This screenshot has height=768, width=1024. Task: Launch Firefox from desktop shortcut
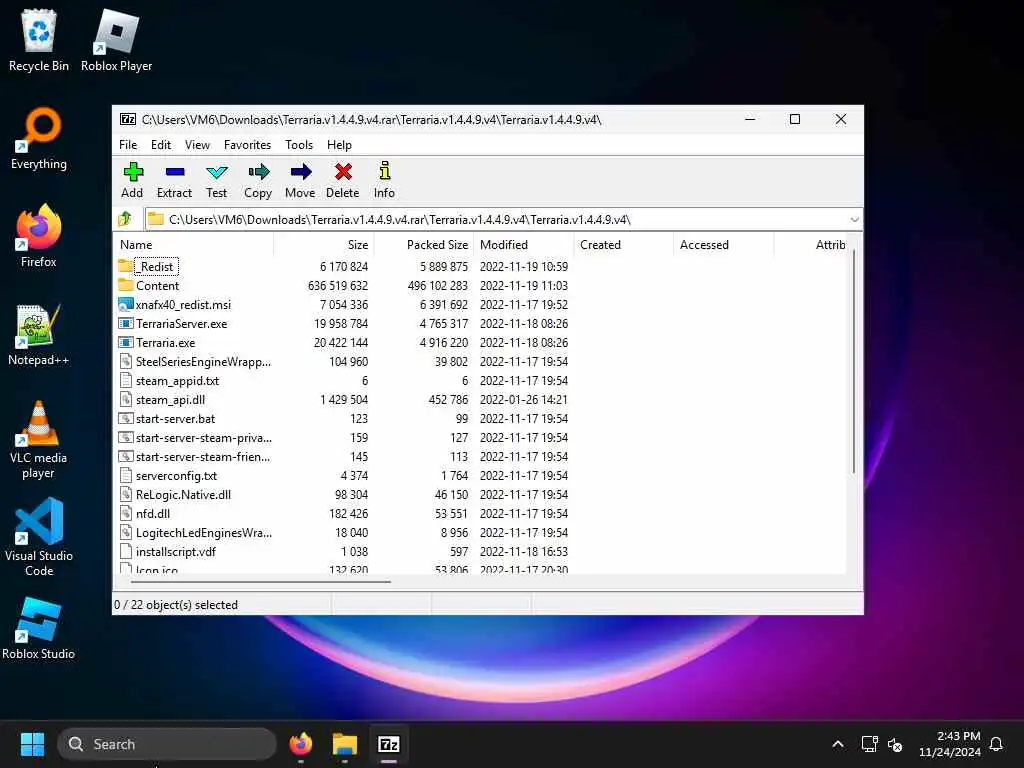39,236
